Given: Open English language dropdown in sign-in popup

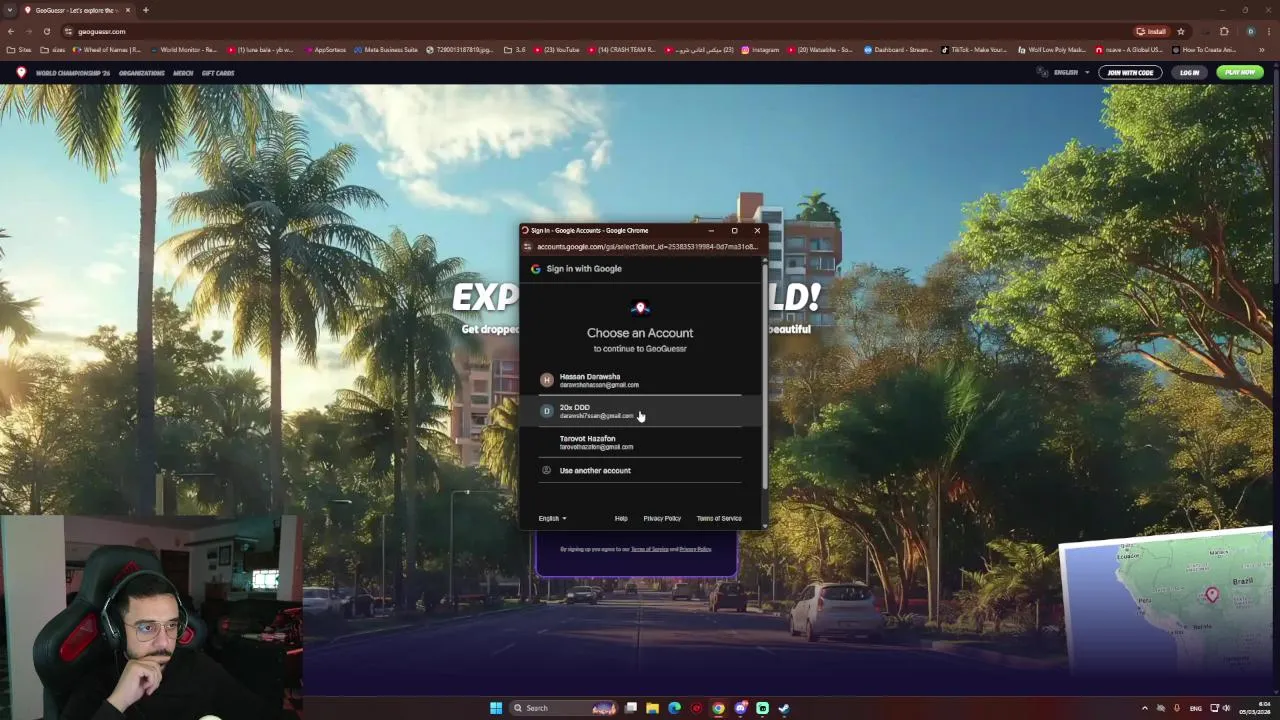Looking at the screenshot, I should (552, 518).
